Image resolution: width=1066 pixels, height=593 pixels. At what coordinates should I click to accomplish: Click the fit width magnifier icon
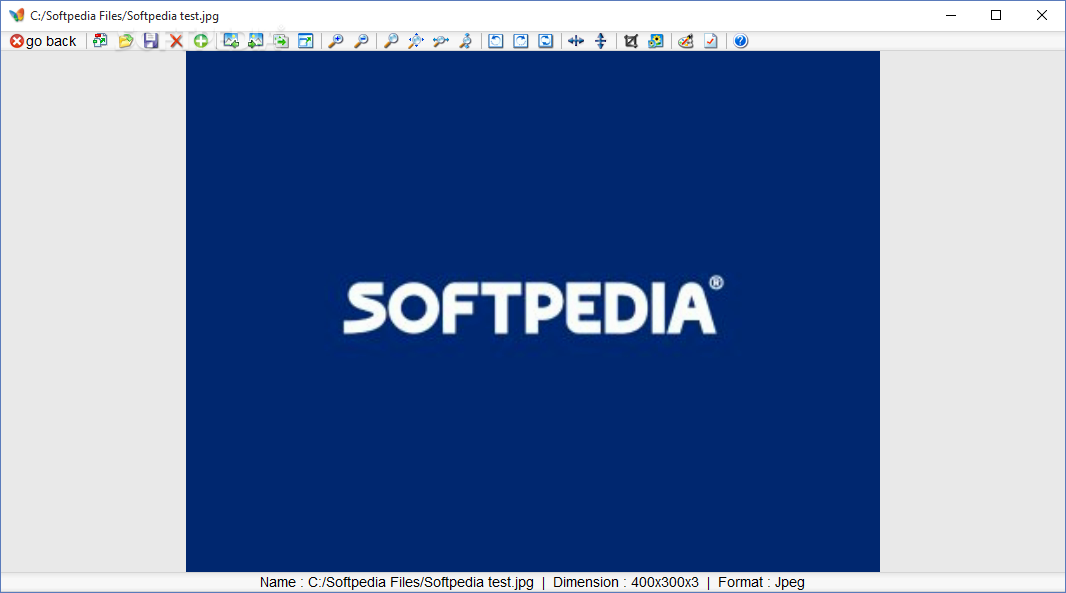441,41
